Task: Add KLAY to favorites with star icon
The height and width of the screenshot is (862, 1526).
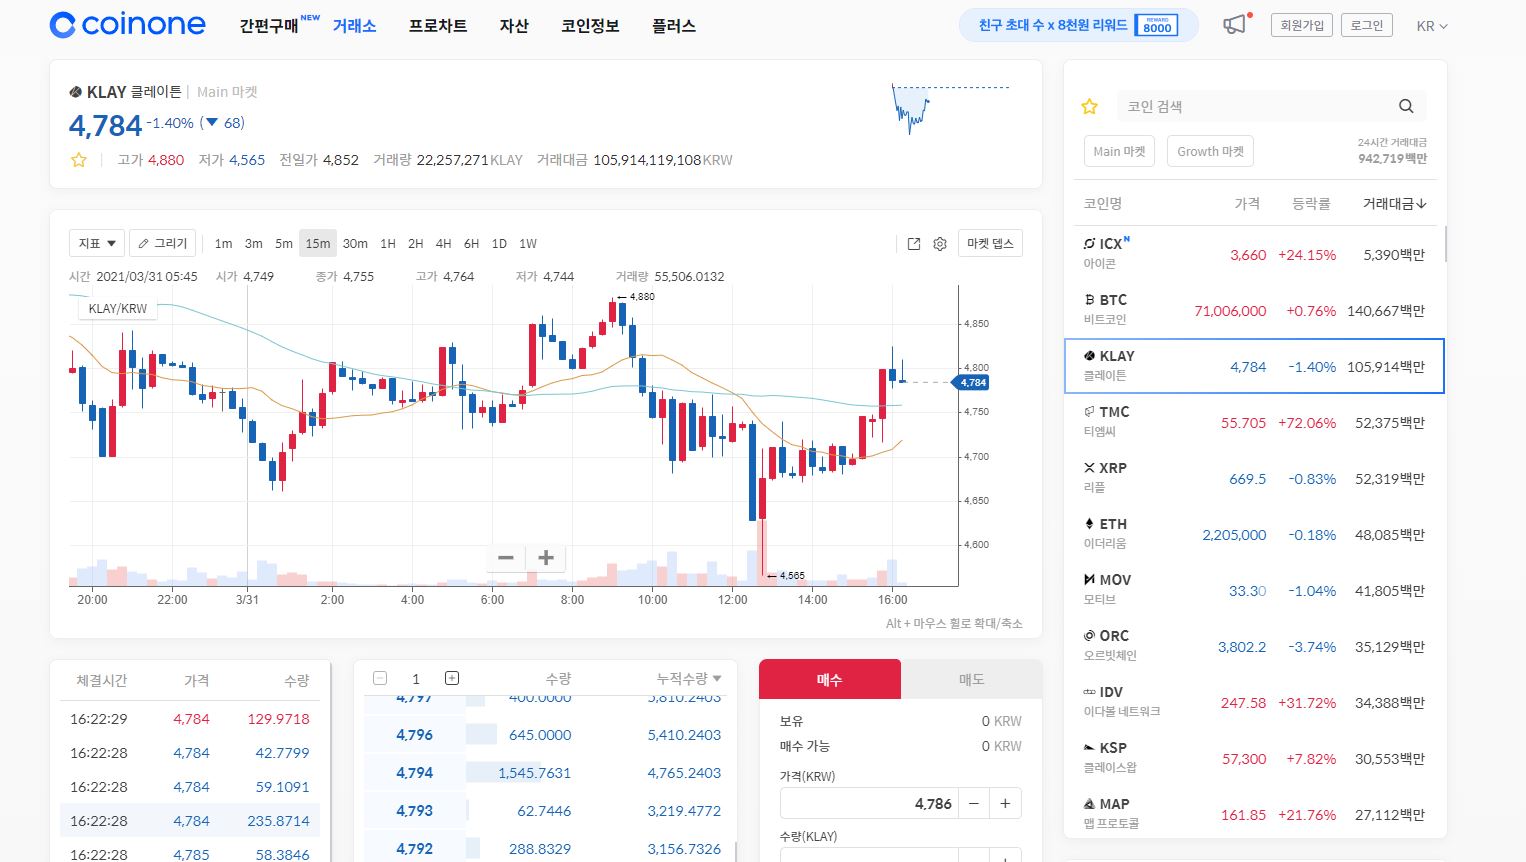Action: (78, 160)
